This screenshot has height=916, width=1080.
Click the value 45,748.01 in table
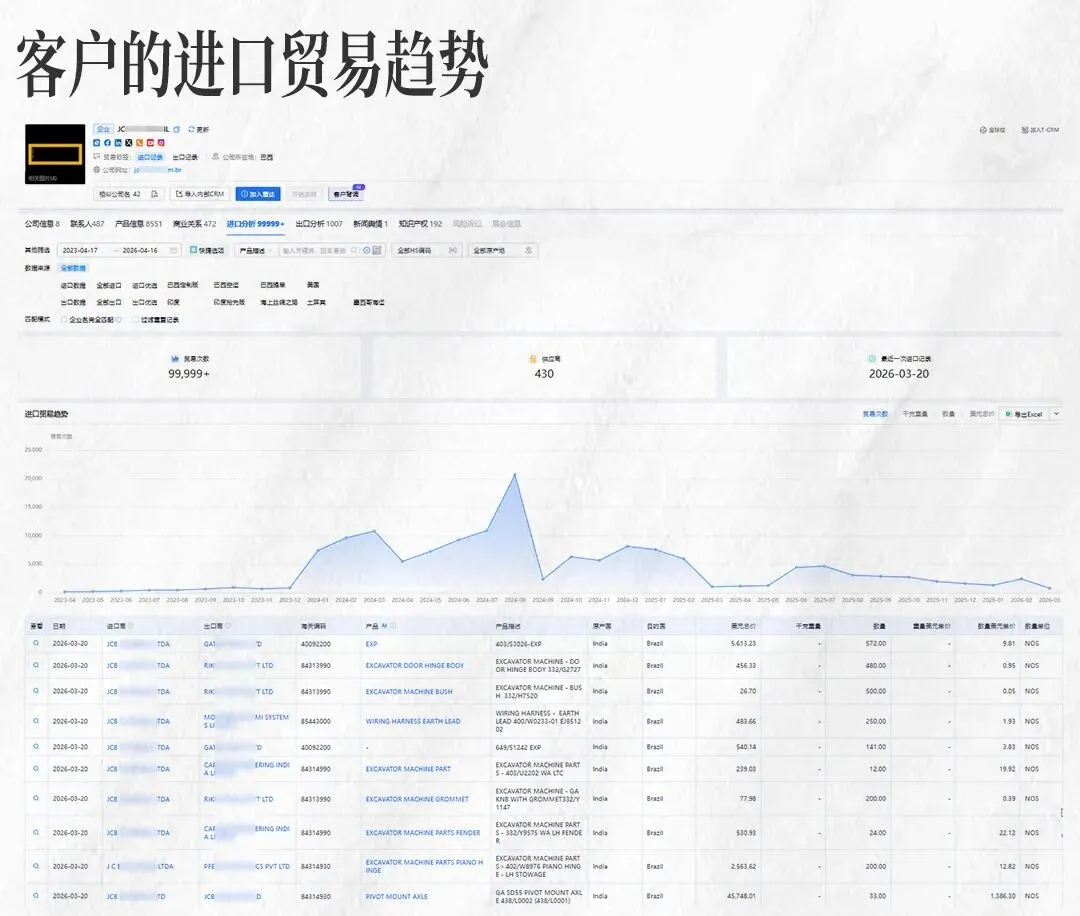741,896
